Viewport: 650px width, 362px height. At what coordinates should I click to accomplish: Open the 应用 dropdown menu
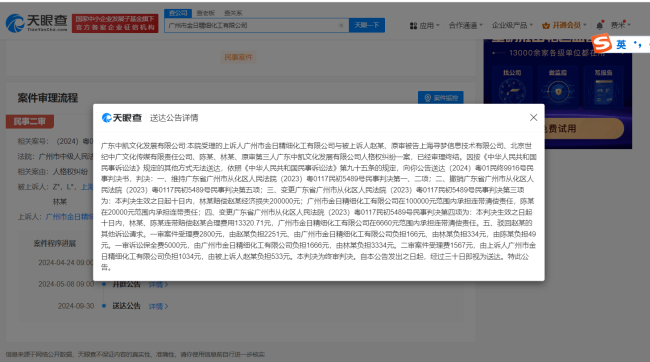coord(424,26)
